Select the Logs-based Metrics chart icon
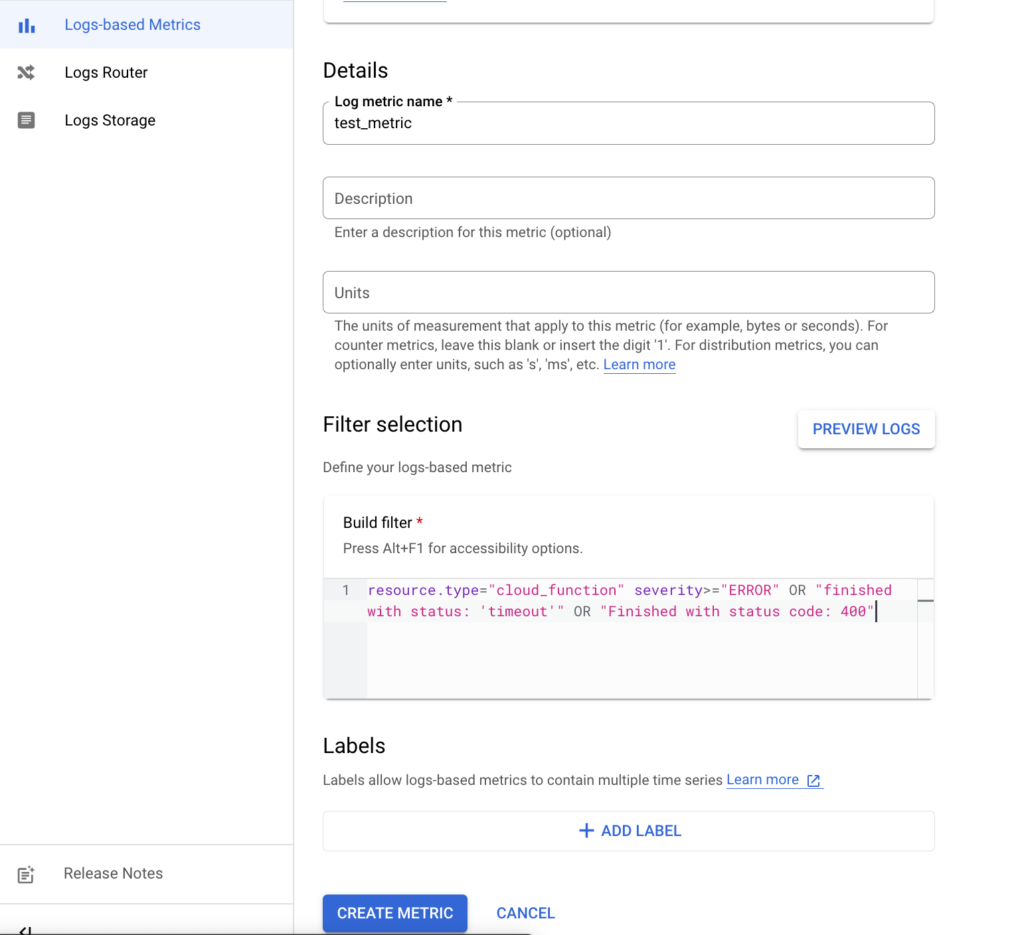 click(x=24, y=24)
